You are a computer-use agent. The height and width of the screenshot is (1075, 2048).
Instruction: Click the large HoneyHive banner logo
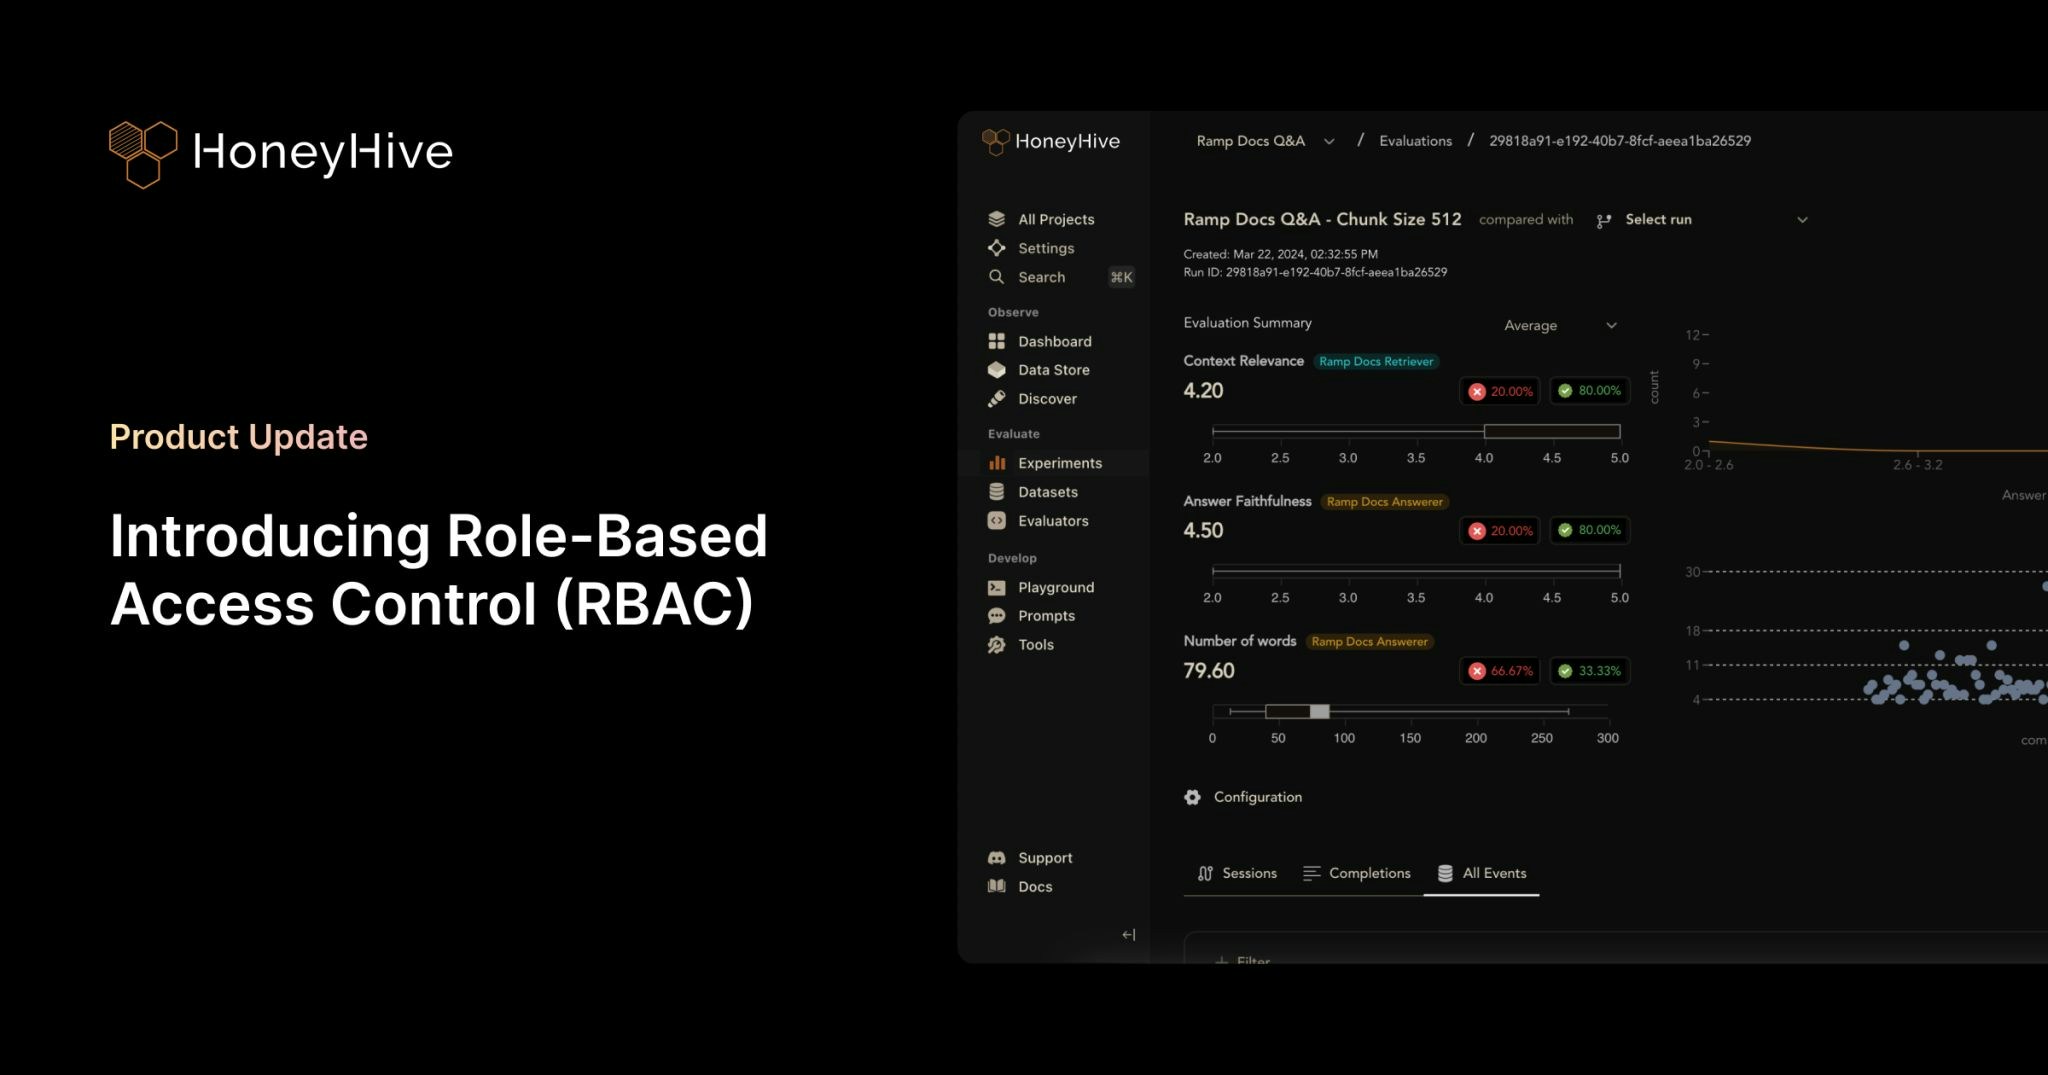(x=281, y=154)
